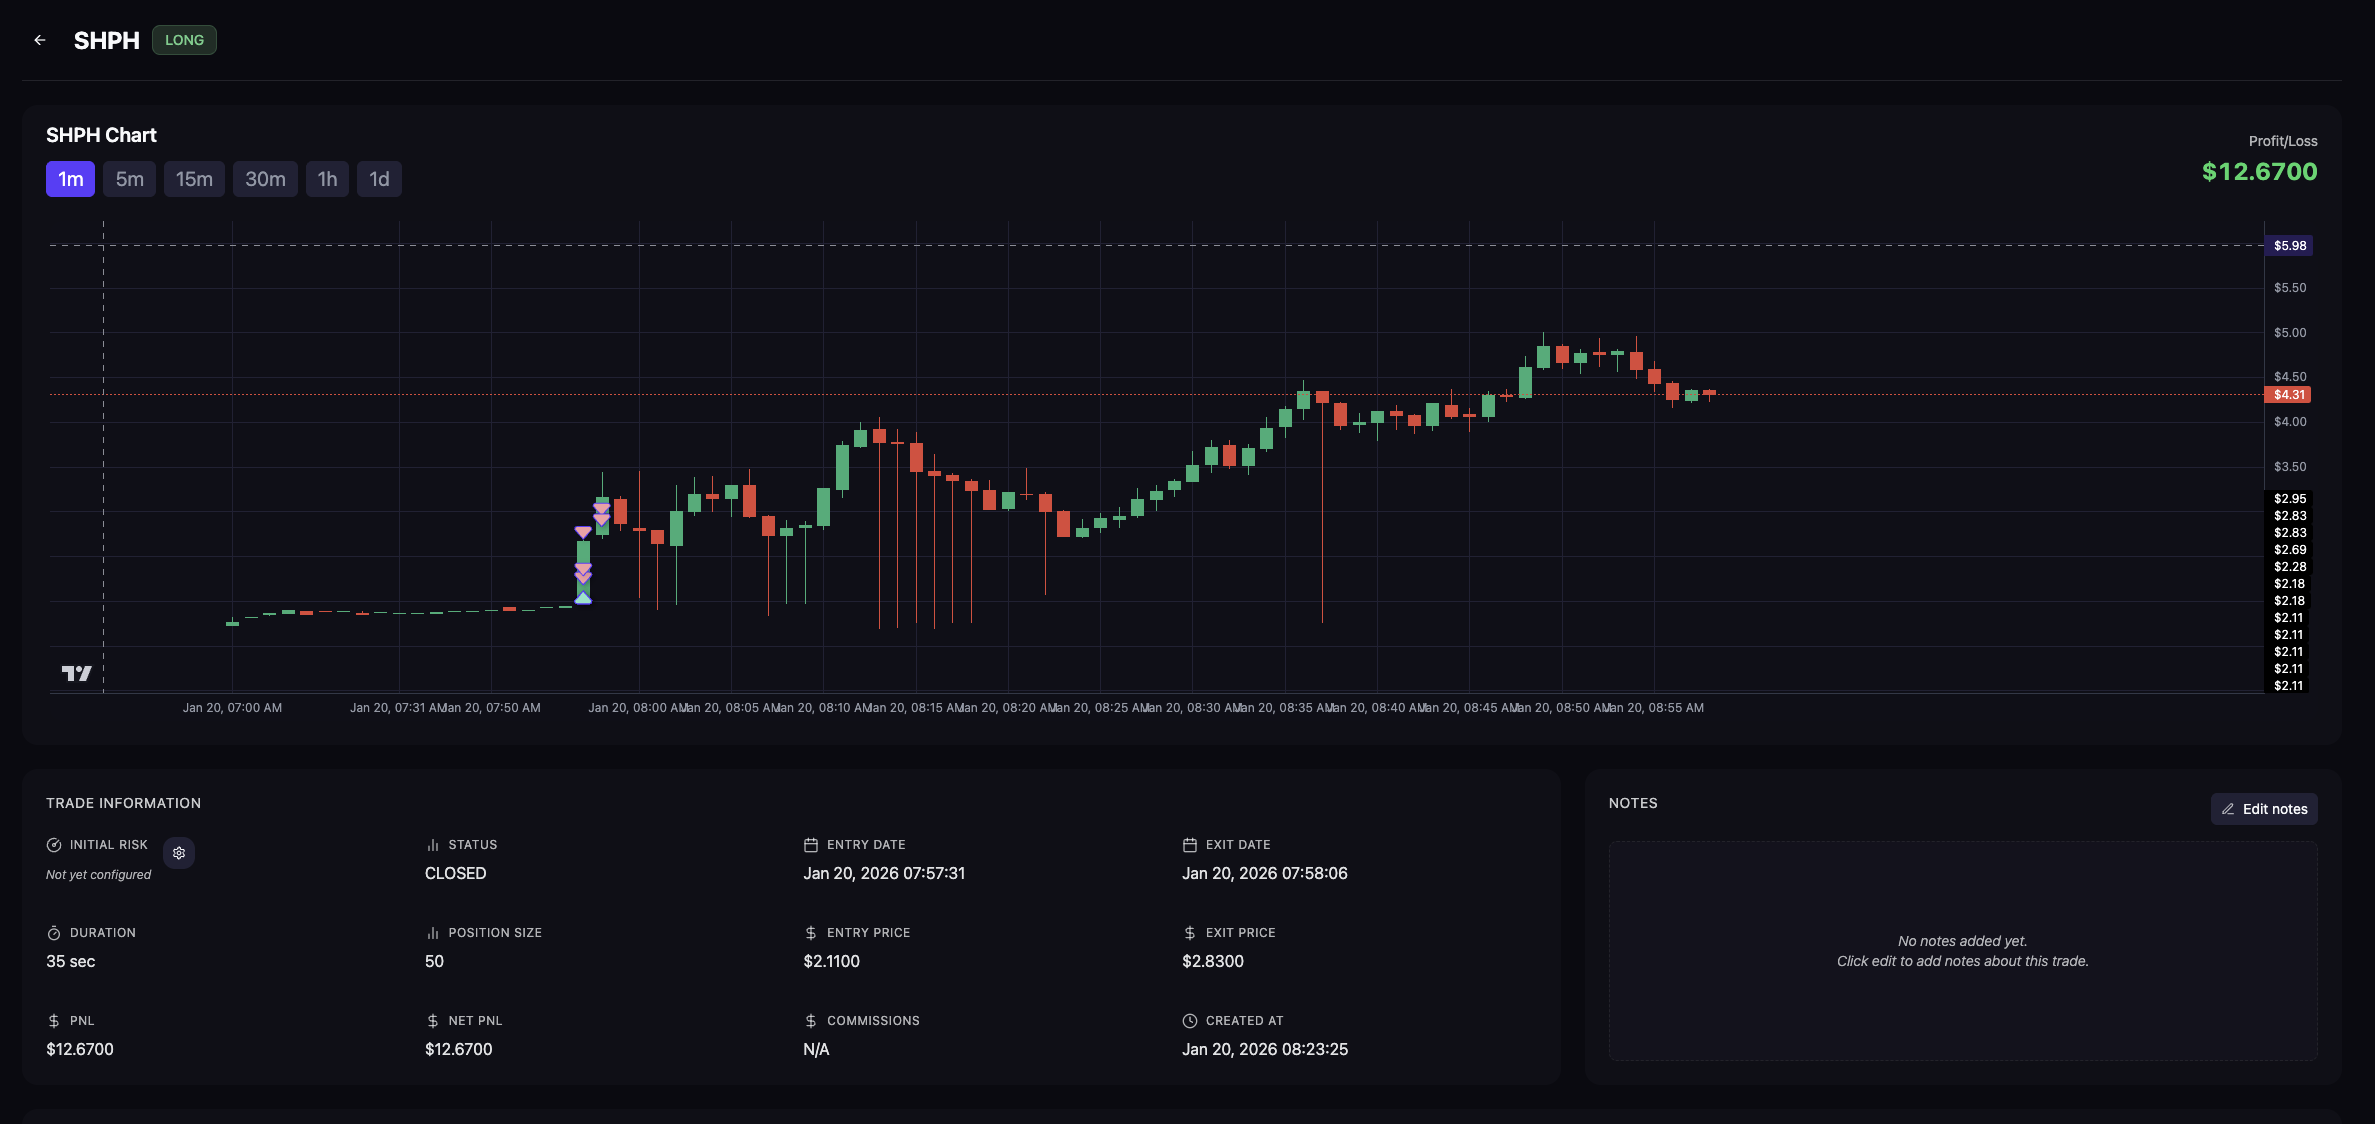Click the Created At clock icon

click(x=1189, y=1021)
